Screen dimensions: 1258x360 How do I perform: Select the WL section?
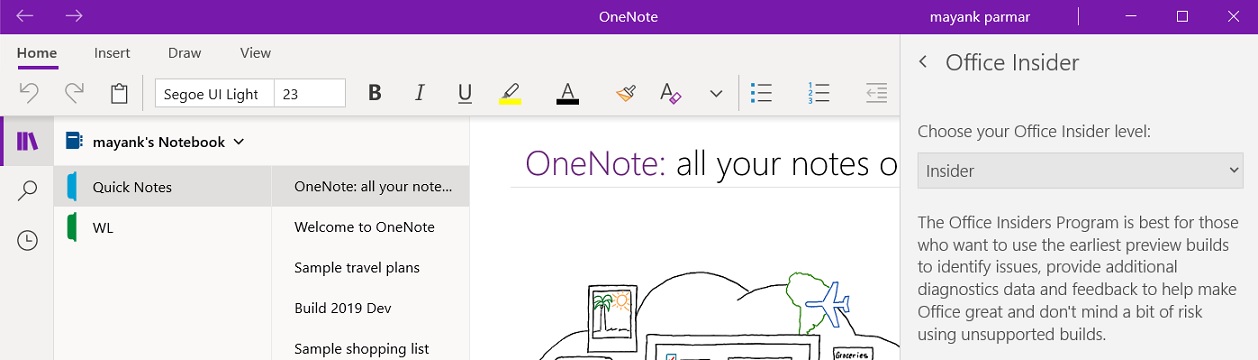tap(163, 227)
